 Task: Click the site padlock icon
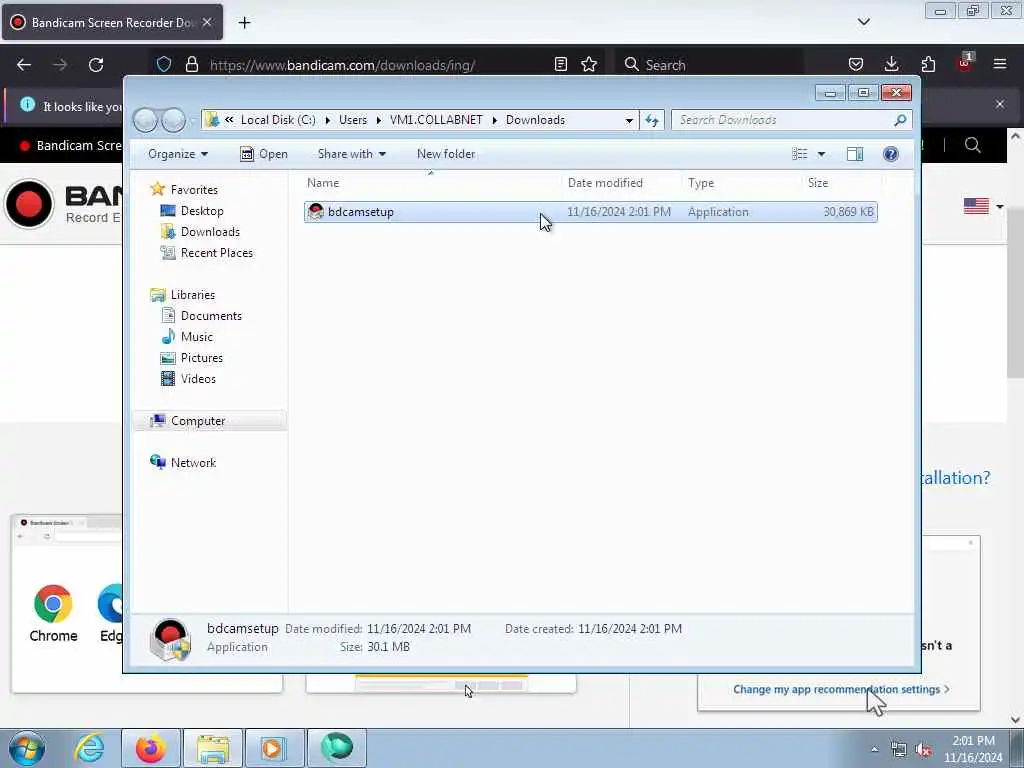coord(191,64)
